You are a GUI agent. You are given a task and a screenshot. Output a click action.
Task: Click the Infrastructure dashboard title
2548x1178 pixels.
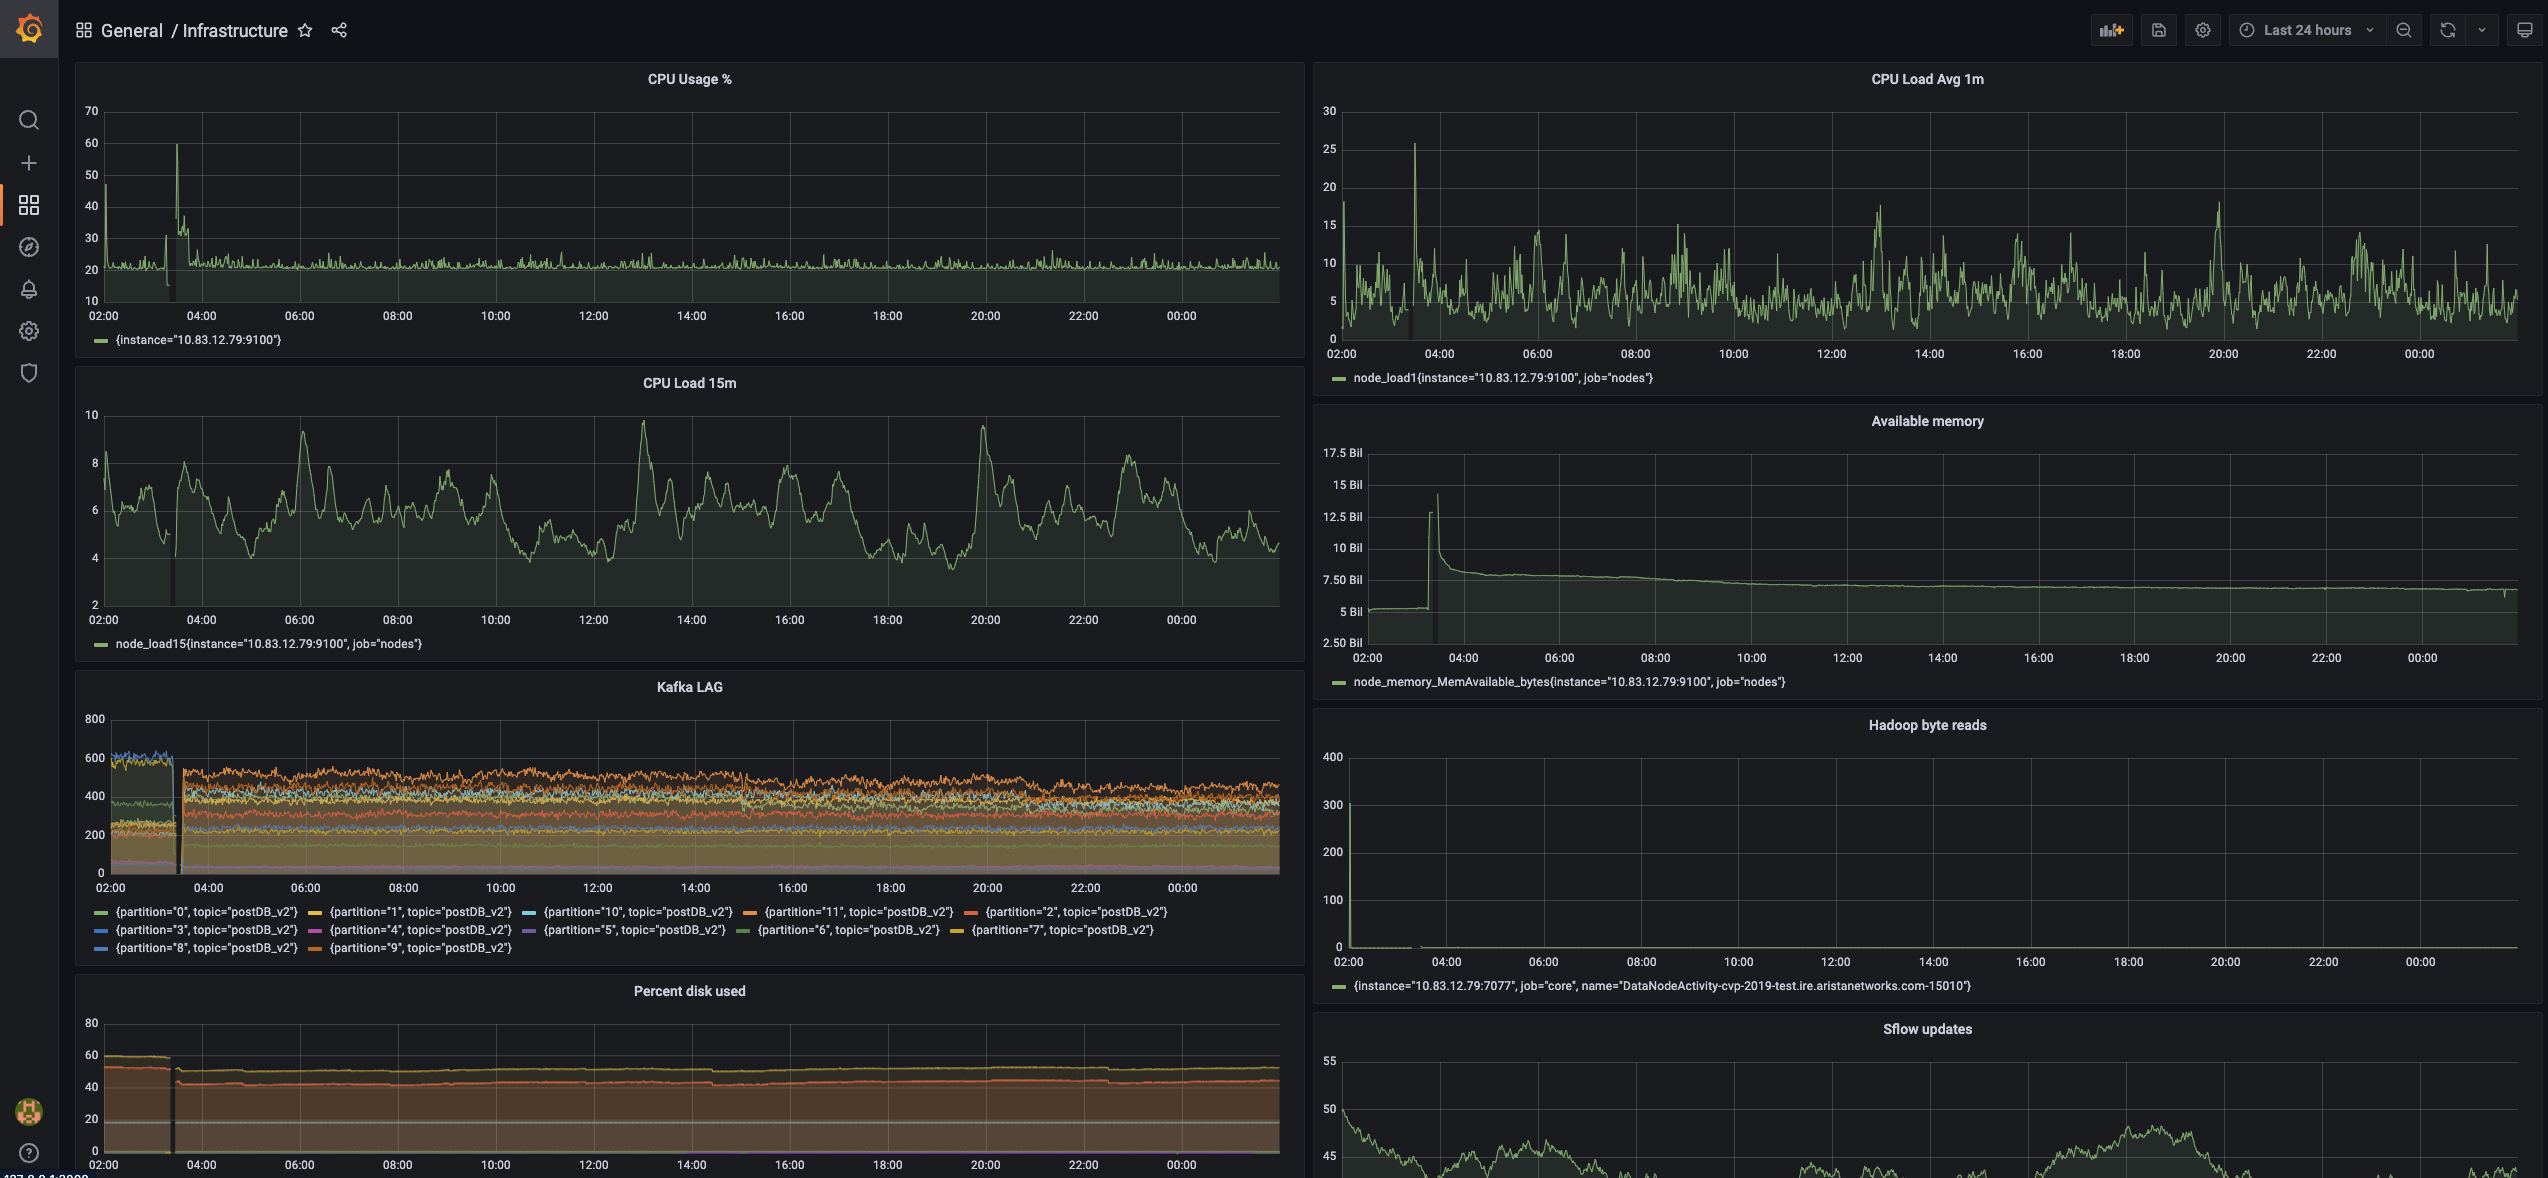point(235,31)
